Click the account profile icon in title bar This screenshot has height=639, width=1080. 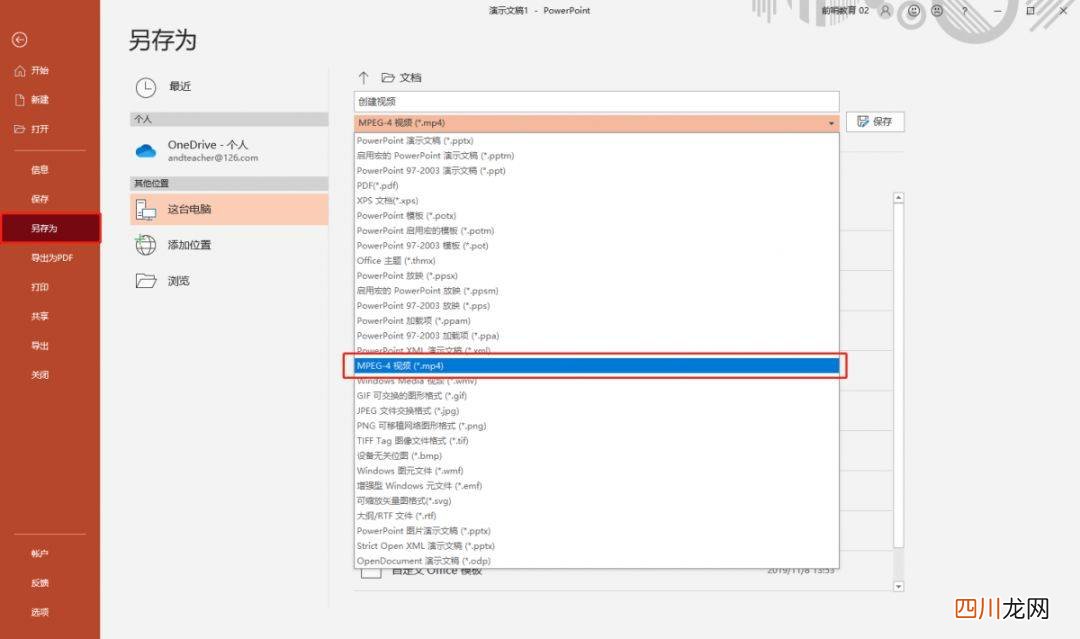886,11
